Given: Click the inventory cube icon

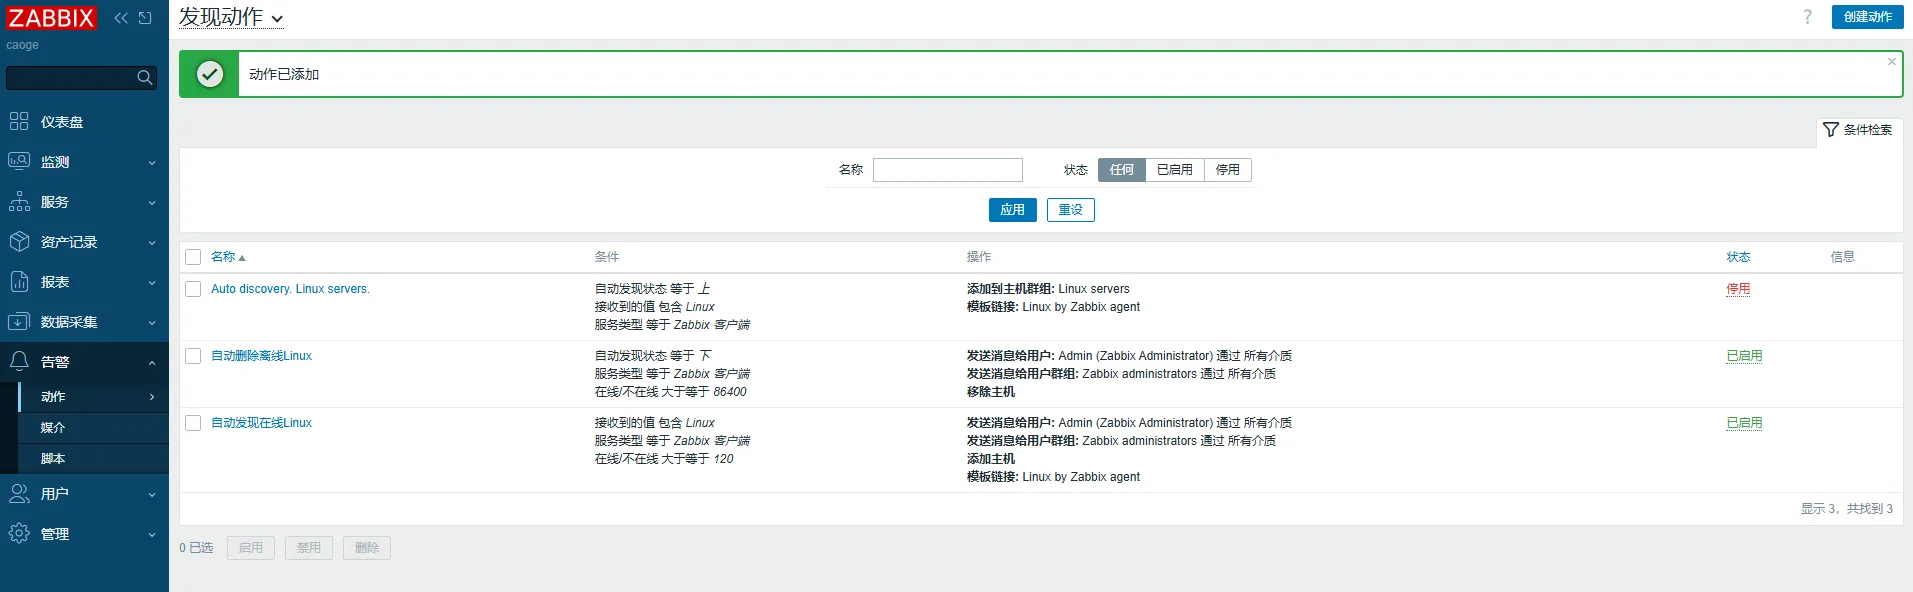Looking at the screenshot, I should click(19, 242).
